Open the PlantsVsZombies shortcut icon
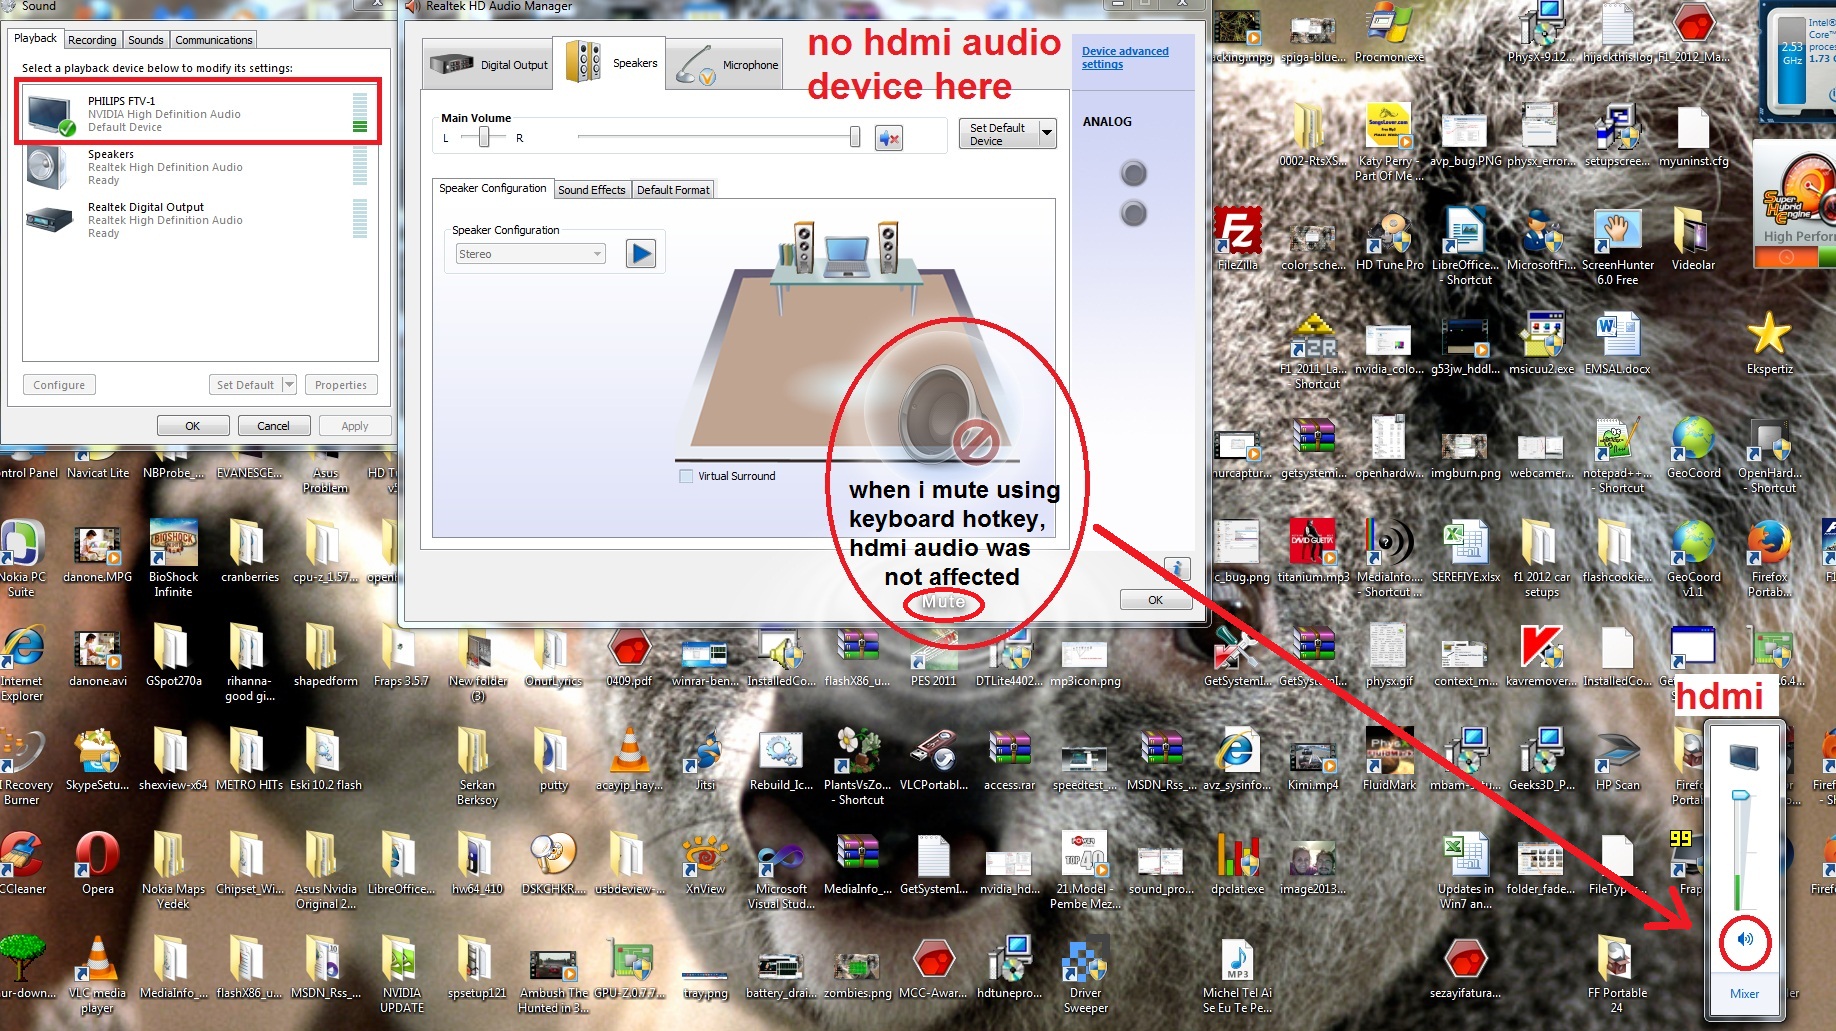1836x1031 pixels. click(x=857, y=767)
